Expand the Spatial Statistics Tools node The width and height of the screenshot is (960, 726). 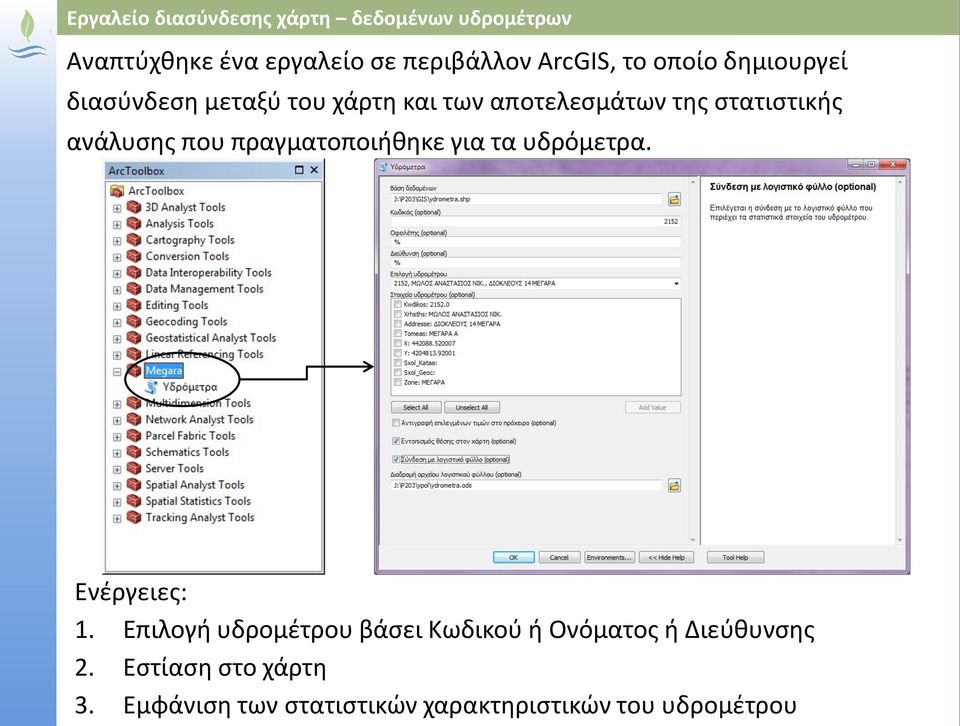(x=117, y=502)
